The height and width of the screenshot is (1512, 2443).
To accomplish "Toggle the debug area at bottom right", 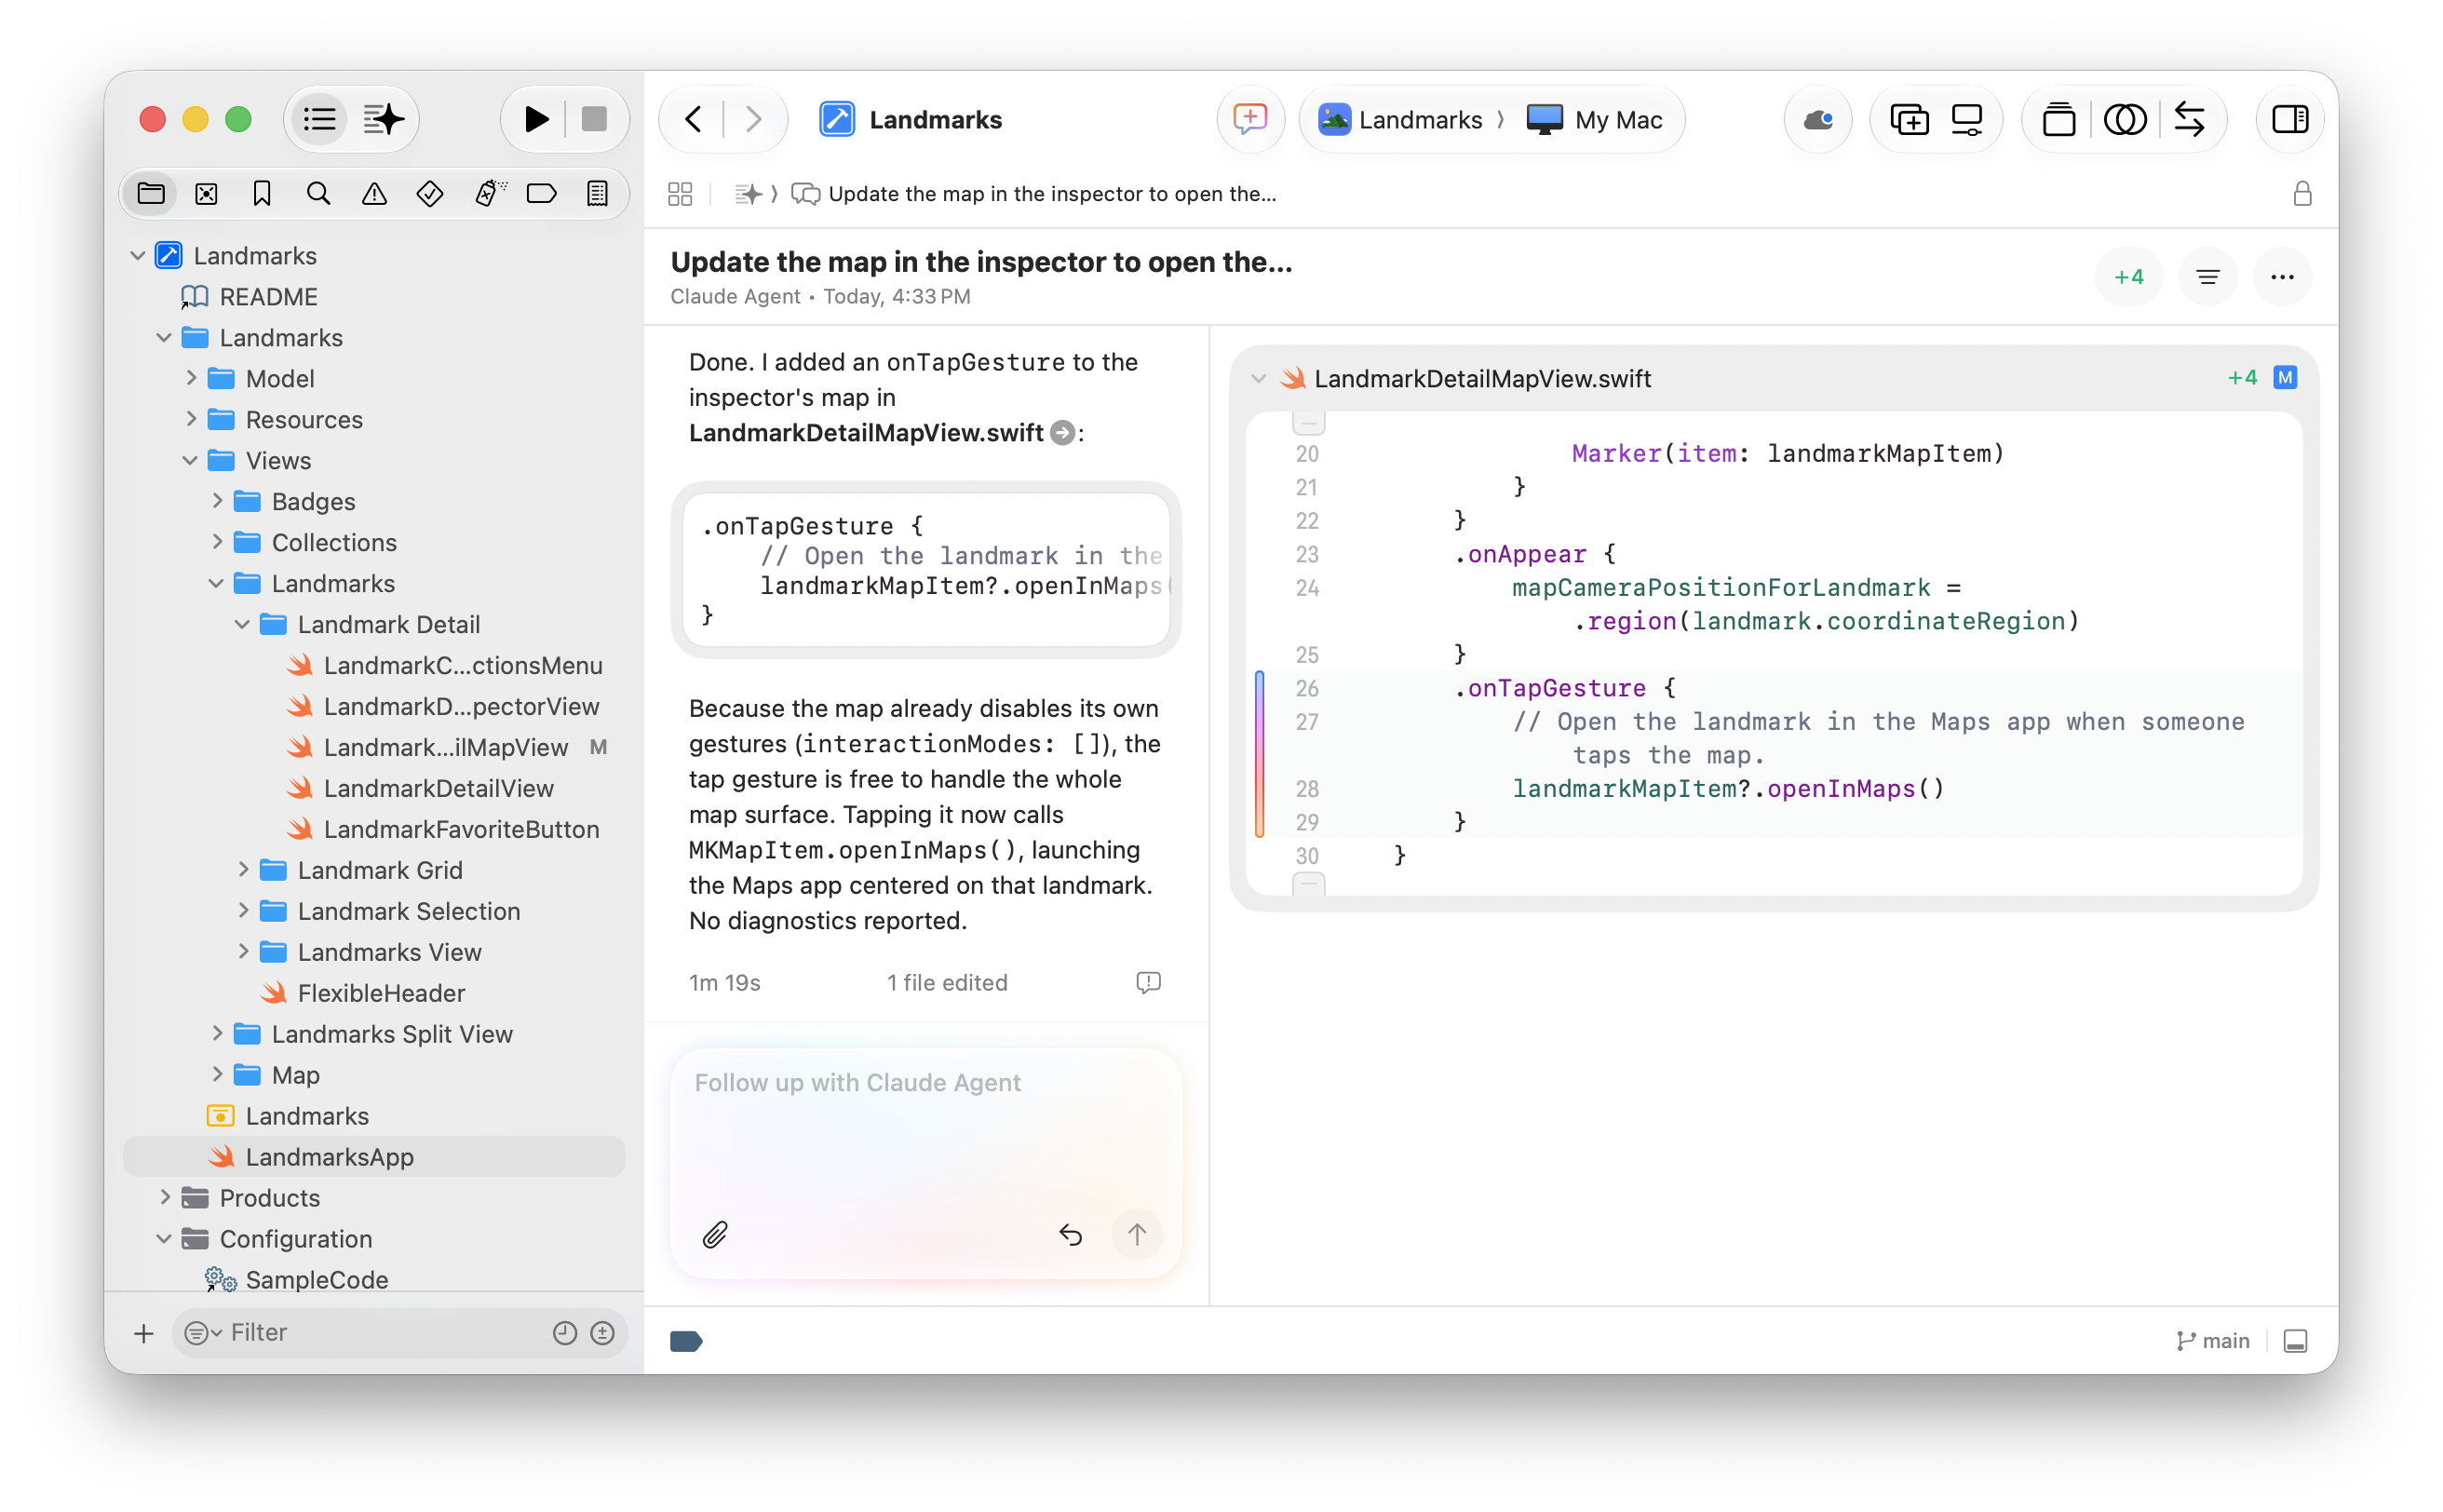I will coord(2295,1340).
